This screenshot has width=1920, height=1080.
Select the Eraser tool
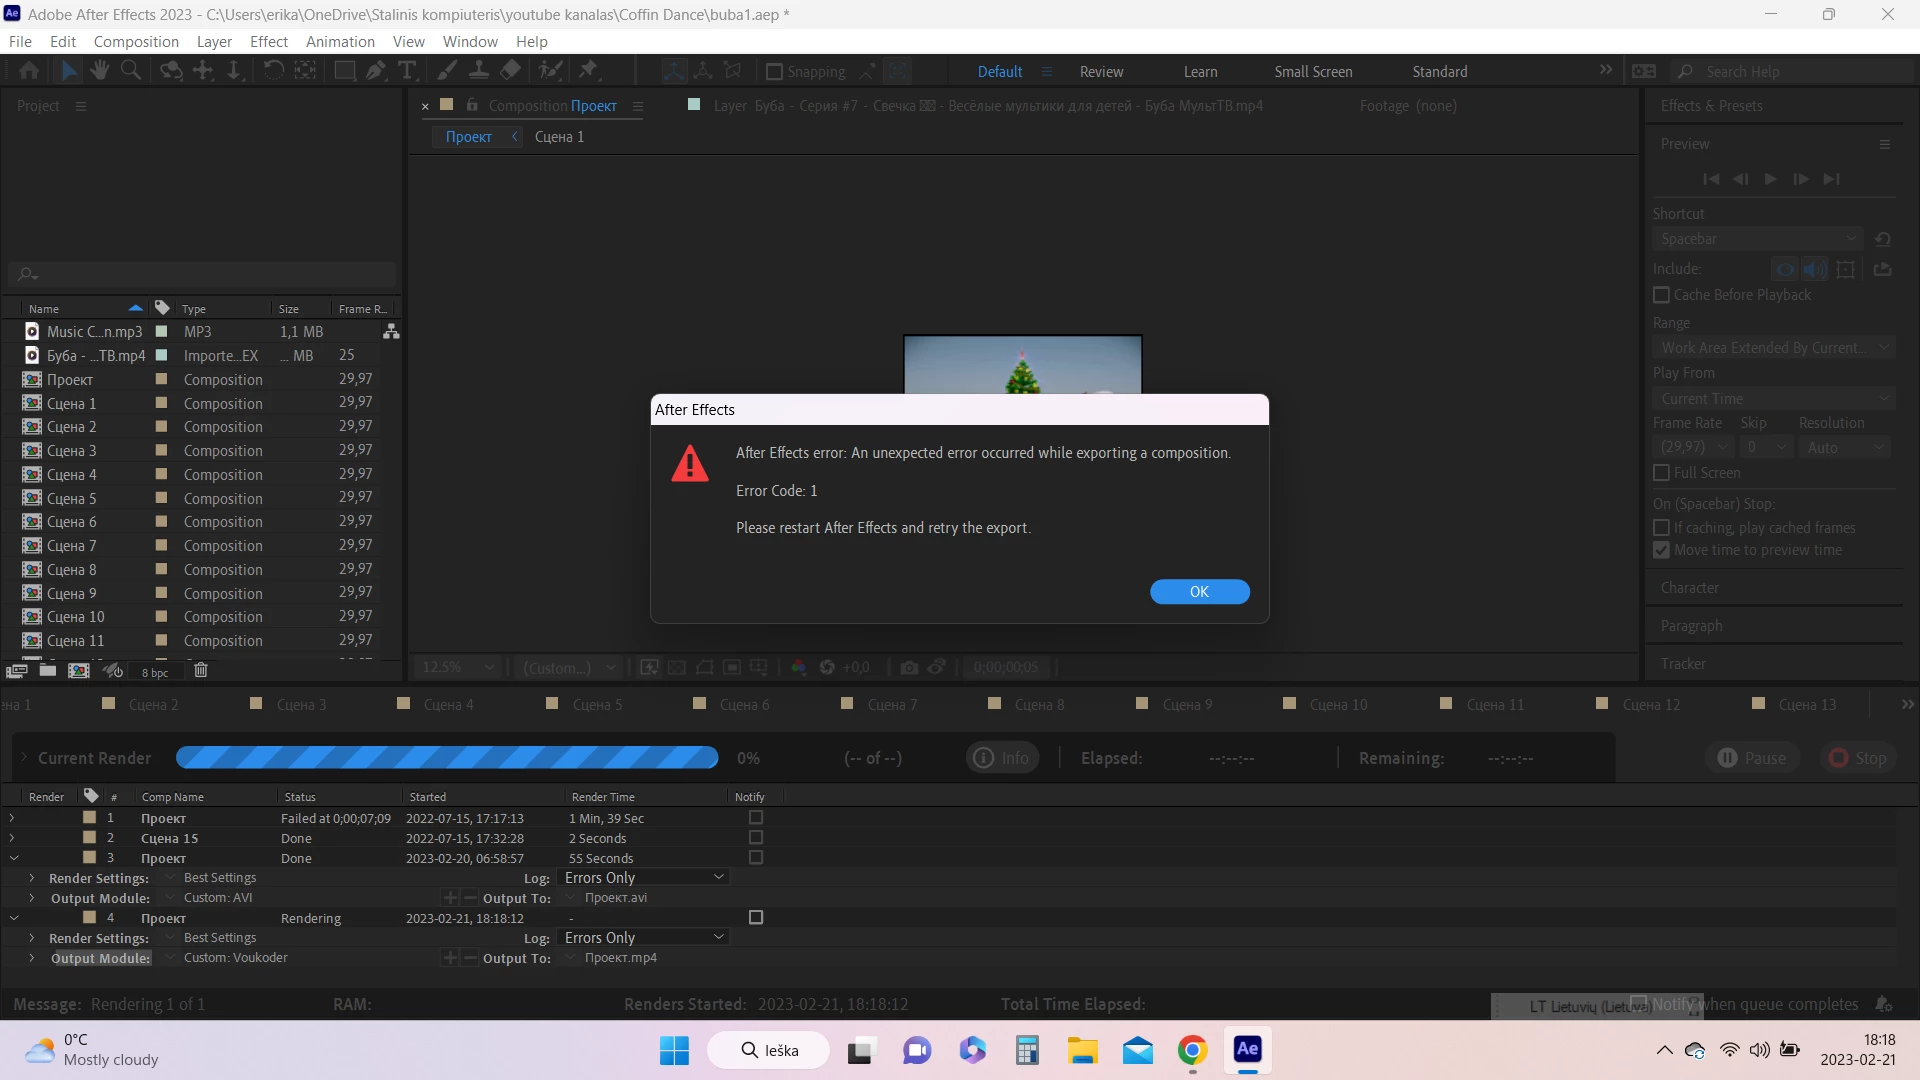(x=511, y=70)
